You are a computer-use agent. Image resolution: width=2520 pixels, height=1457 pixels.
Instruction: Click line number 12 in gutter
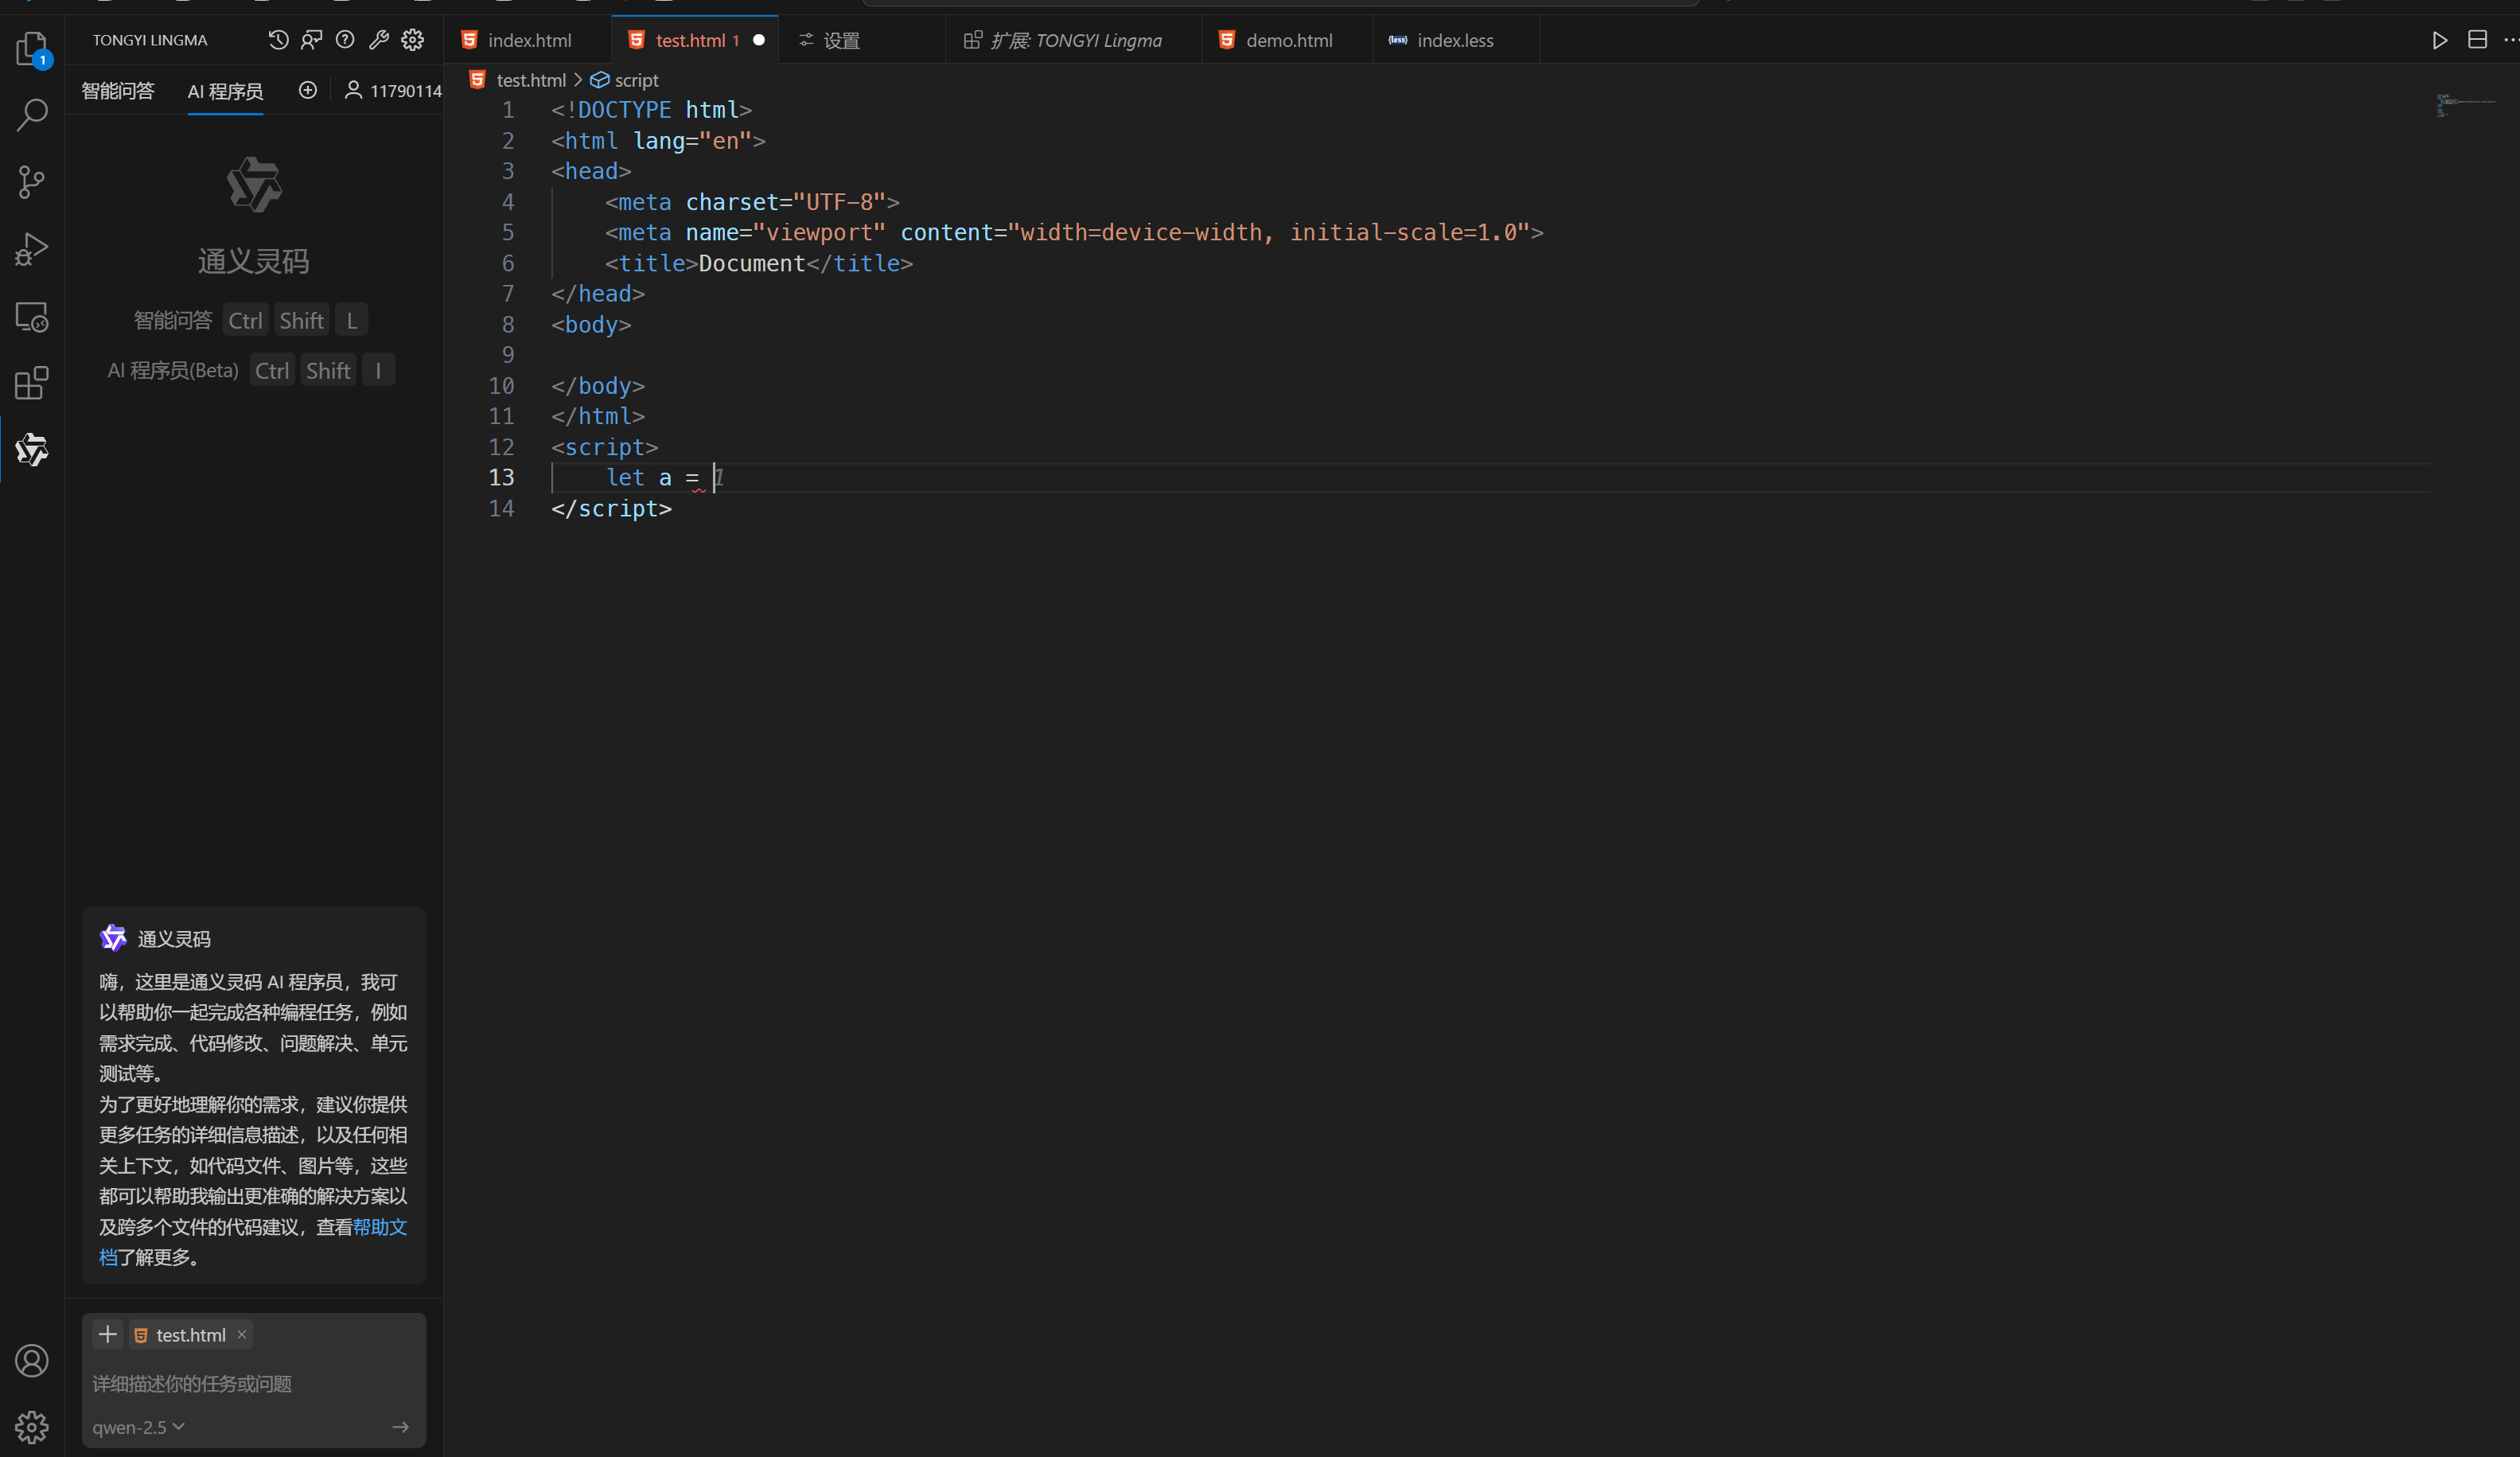501,447
